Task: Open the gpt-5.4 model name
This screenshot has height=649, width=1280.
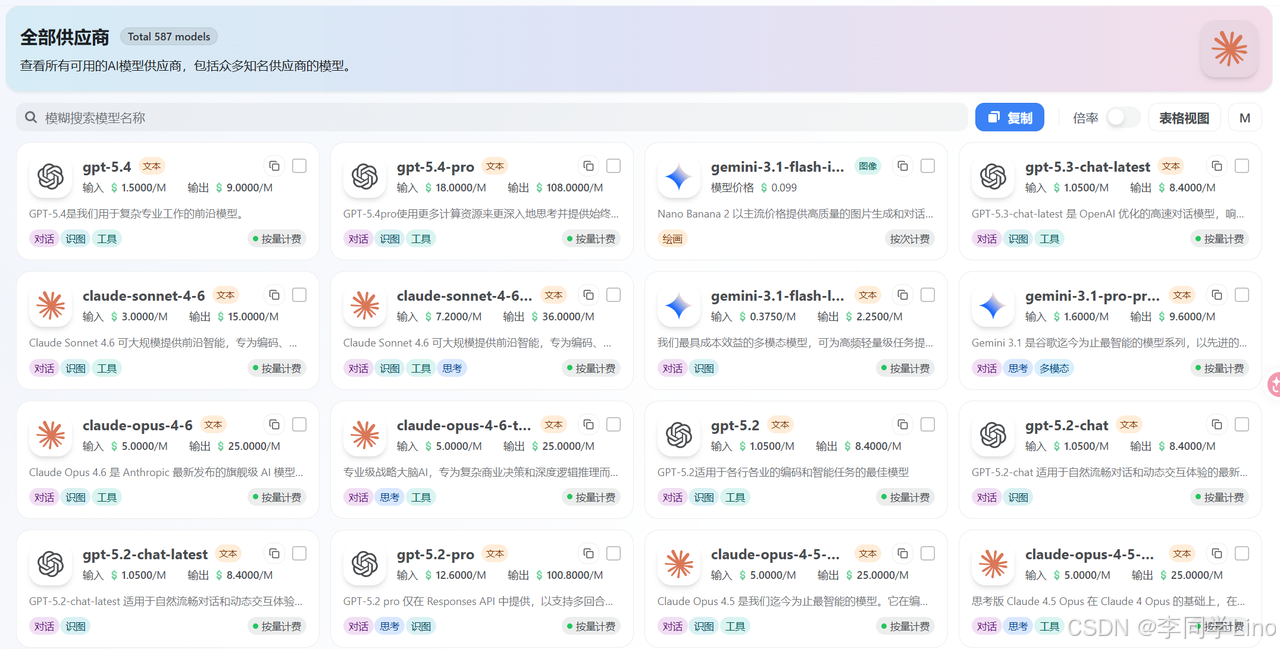Action: pos(107,167)
